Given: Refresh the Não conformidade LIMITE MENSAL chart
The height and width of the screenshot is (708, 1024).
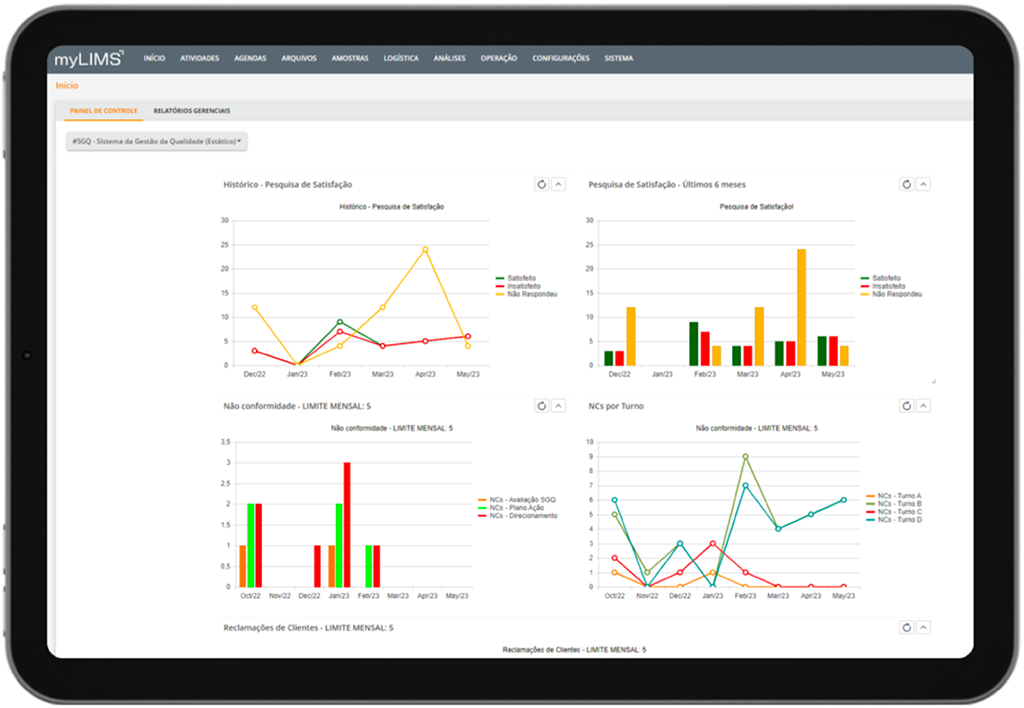Looking at the screenshot, I should click(x=541, y=406).
